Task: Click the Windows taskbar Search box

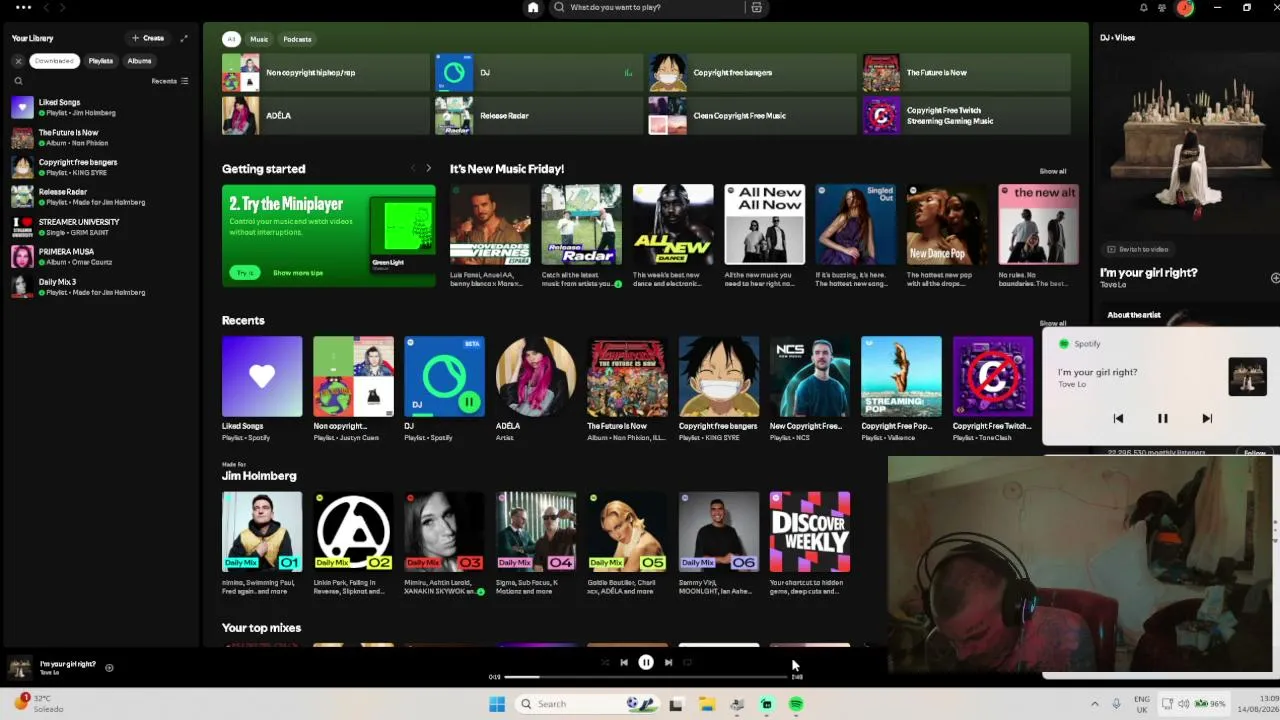Action: [587, 704]
